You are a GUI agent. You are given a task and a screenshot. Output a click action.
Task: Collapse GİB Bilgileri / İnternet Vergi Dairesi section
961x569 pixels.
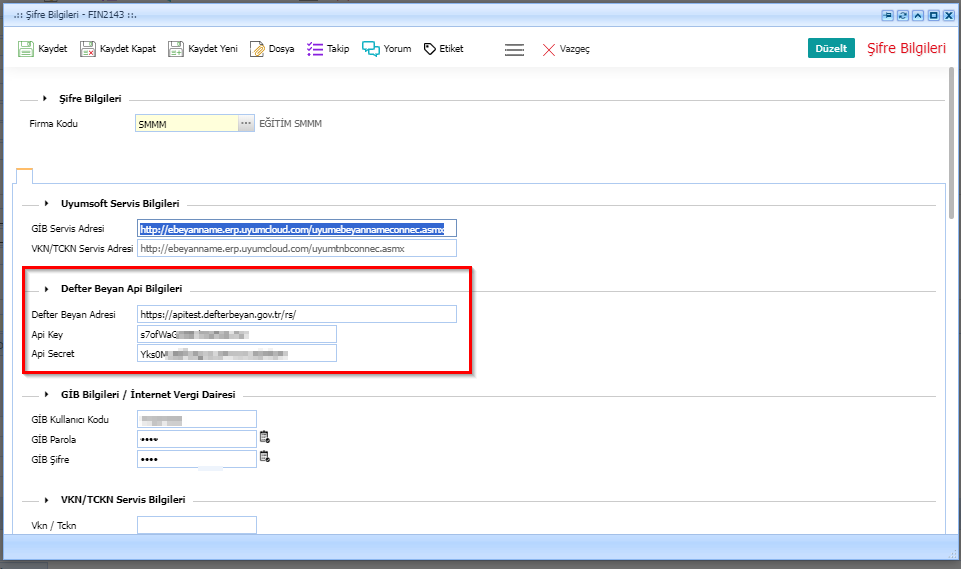(x=47, y=394)
